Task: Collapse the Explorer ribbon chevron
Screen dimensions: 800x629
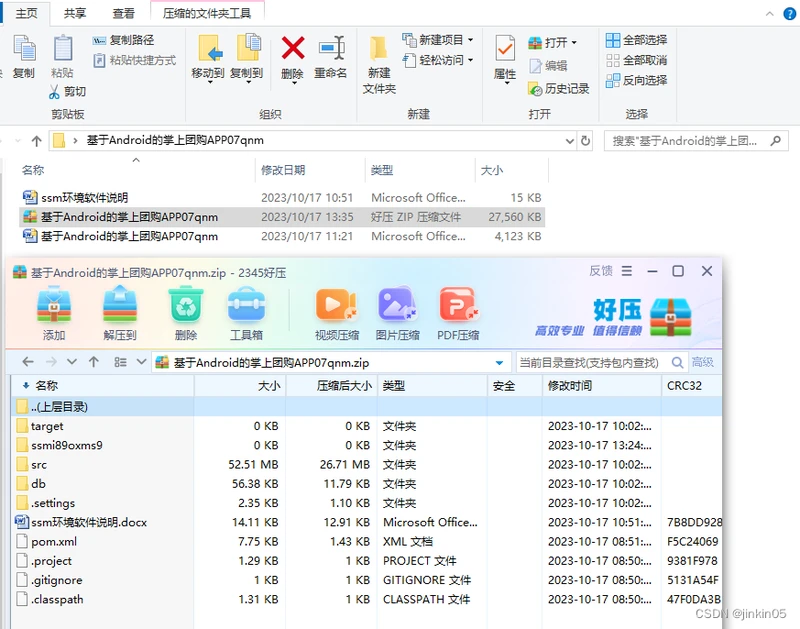Action: coord(769,14)
